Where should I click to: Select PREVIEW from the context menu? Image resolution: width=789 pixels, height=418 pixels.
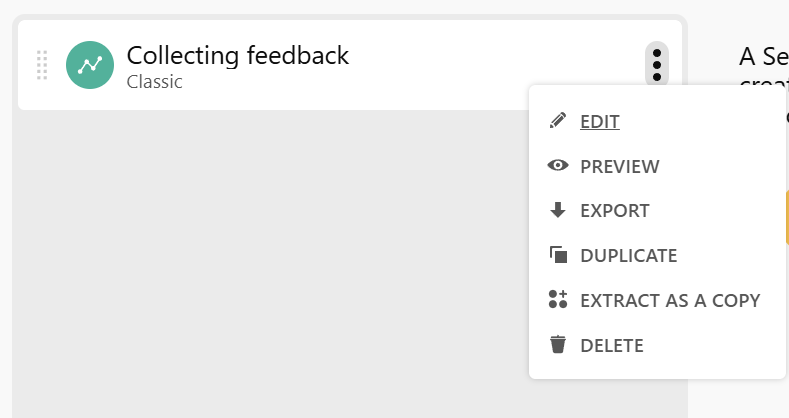pyautogui.click(x=620, y=167)
